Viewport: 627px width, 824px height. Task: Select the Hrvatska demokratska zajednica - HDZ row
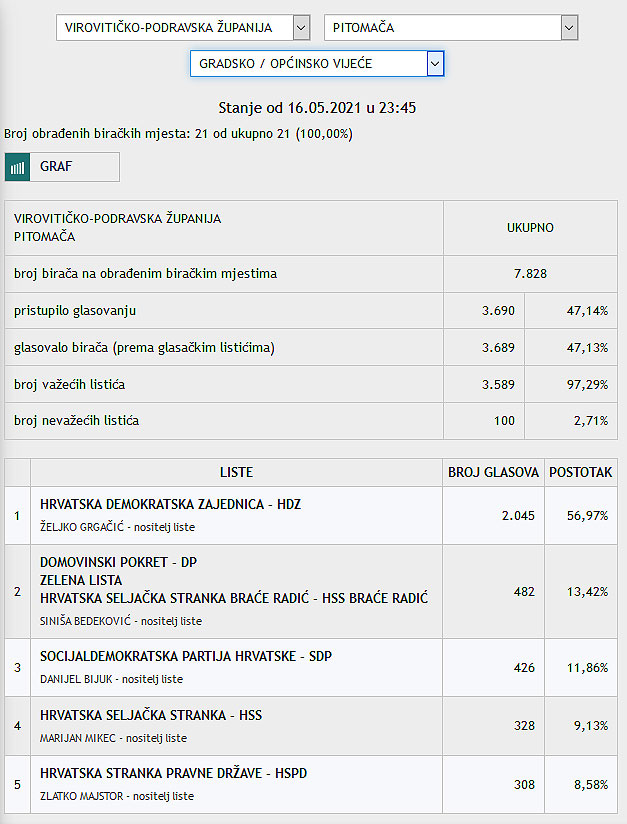[311, 516]
